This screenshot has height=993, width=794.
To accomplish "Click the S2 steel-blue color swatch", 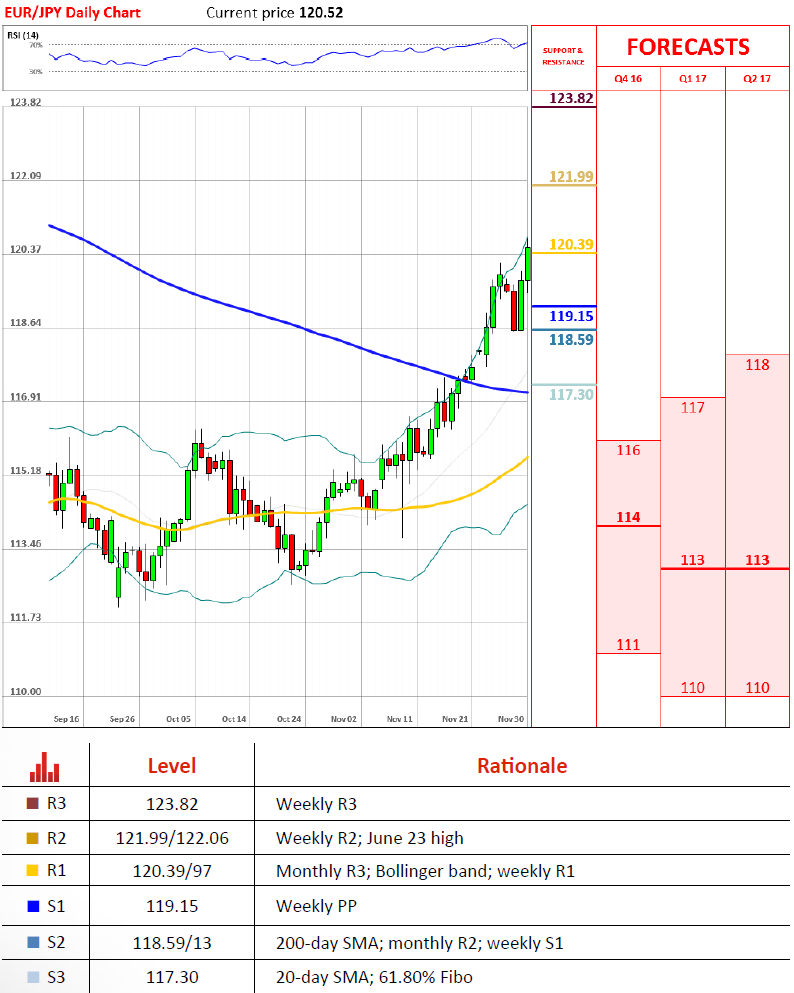I will 33,942.
